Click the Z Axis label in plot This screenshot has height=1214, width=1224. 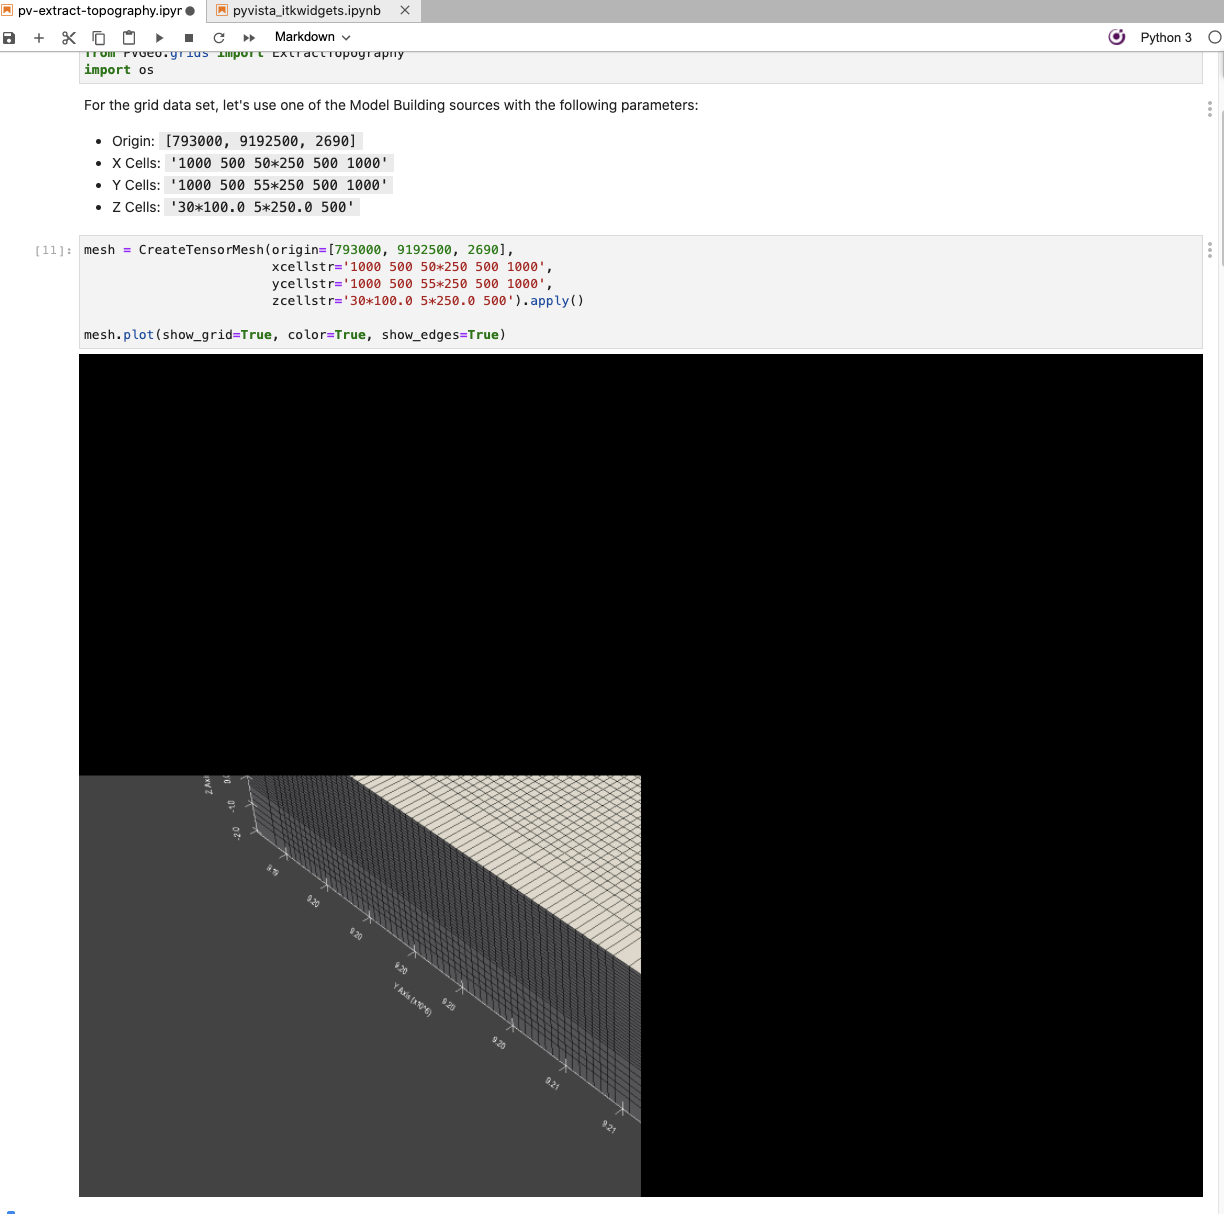tap(208, 785)
